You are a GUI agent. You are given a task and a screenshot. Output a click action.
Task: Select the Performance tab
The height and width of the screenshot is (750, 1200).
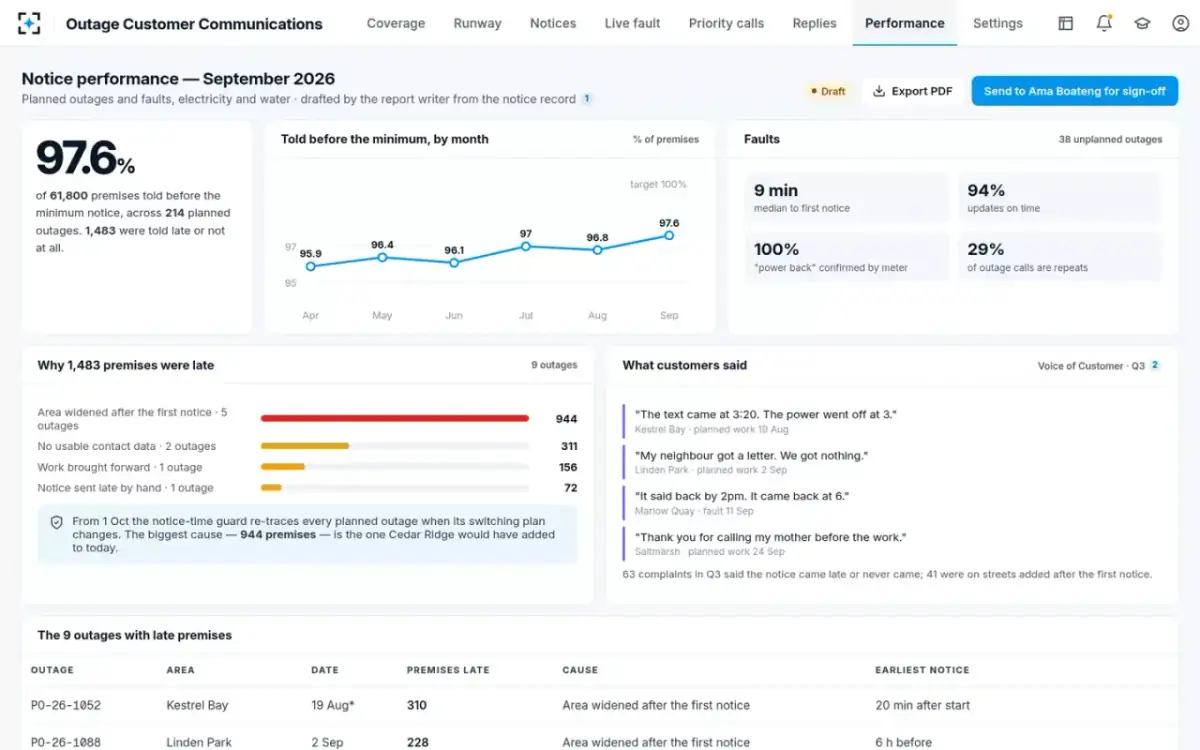pos(905,23)
